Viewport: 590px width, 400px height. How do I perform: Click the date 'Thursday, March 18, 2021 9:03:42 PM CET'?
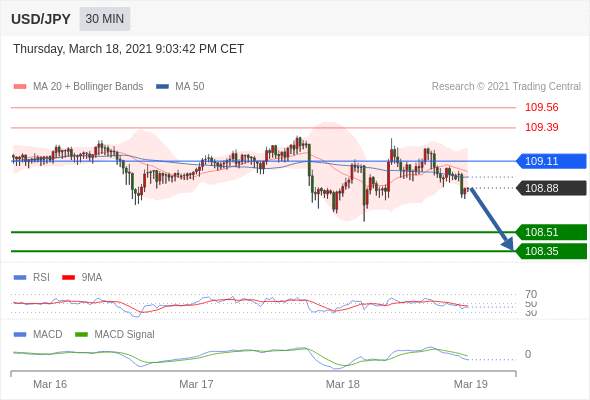click(x=128, y=49)
